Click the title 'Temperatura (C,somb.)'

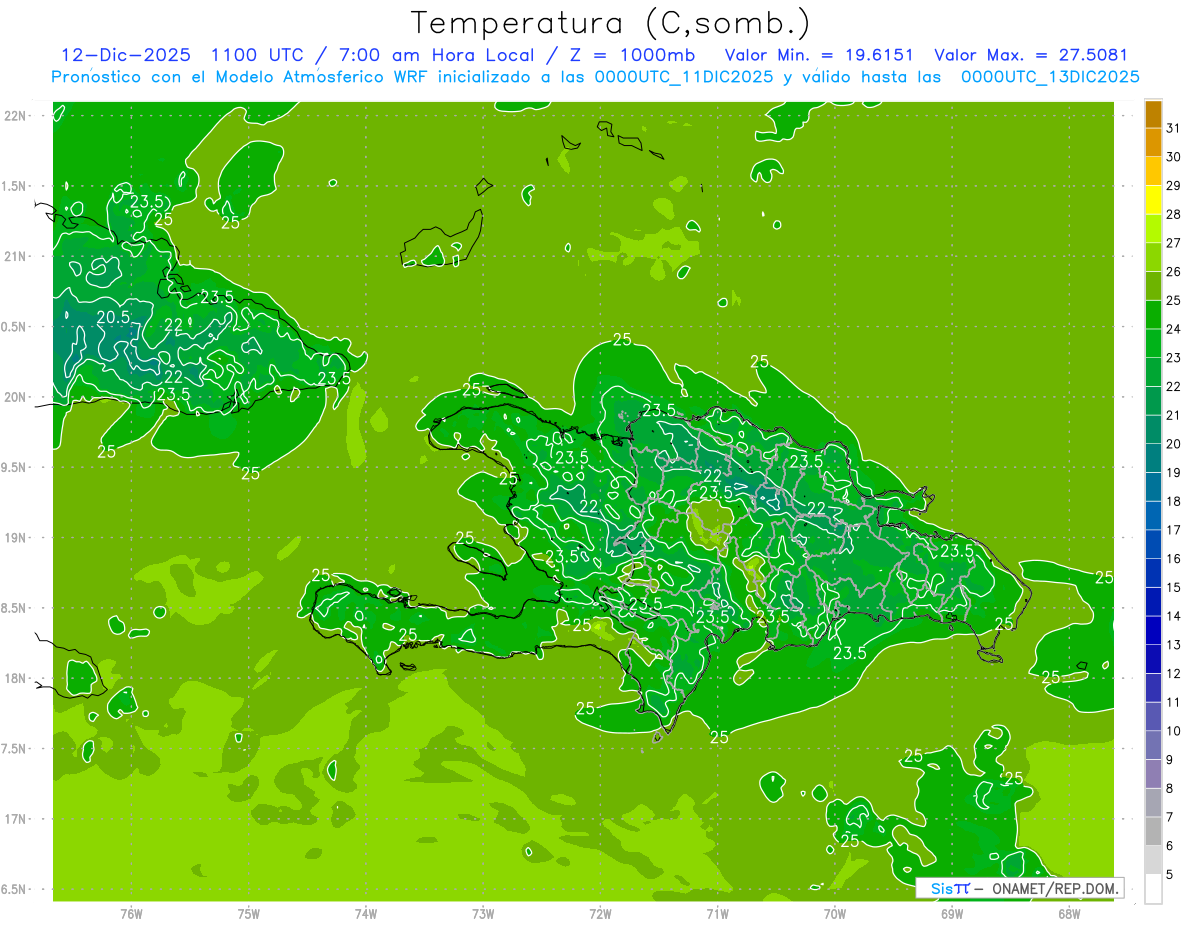(x=612, y=23)
